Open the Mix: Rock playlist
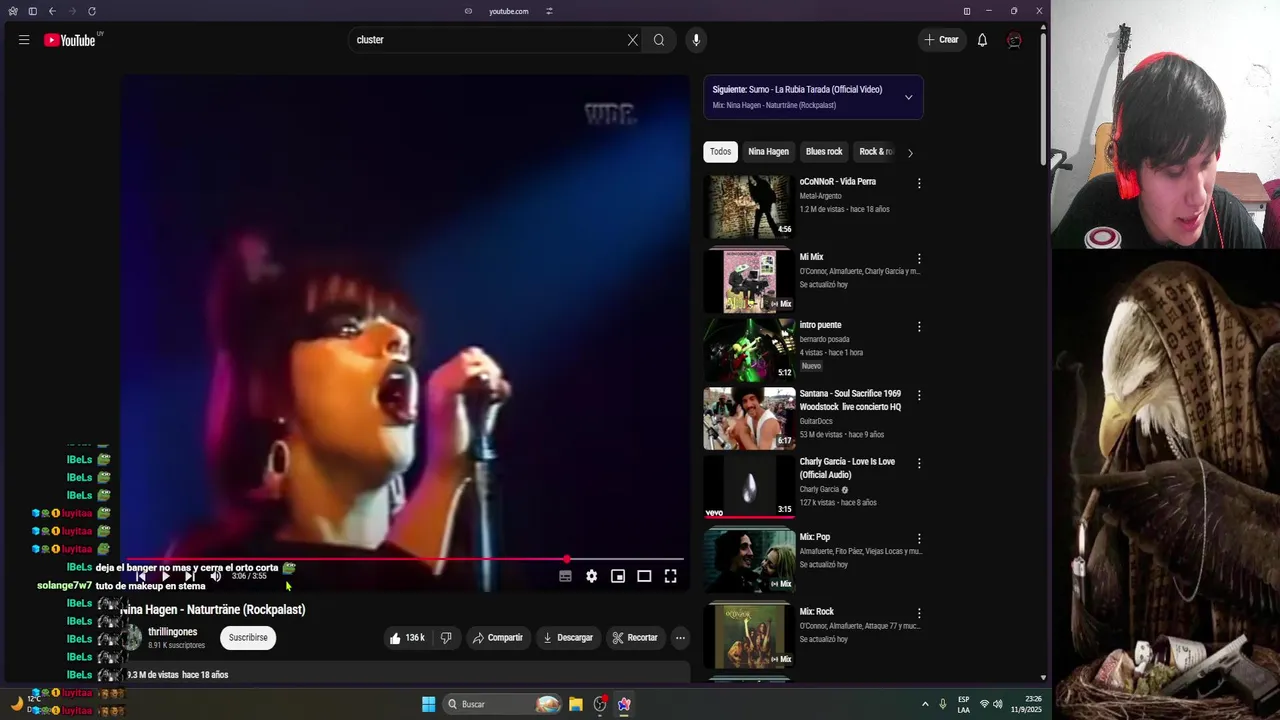The image size is (1280, 720). tap(749, 636)
